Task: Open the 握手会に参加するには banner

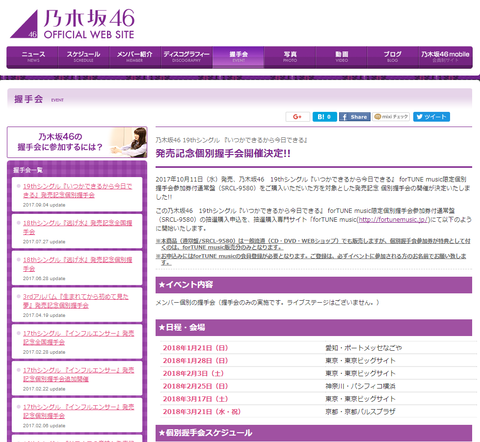Action: point(77,142)
